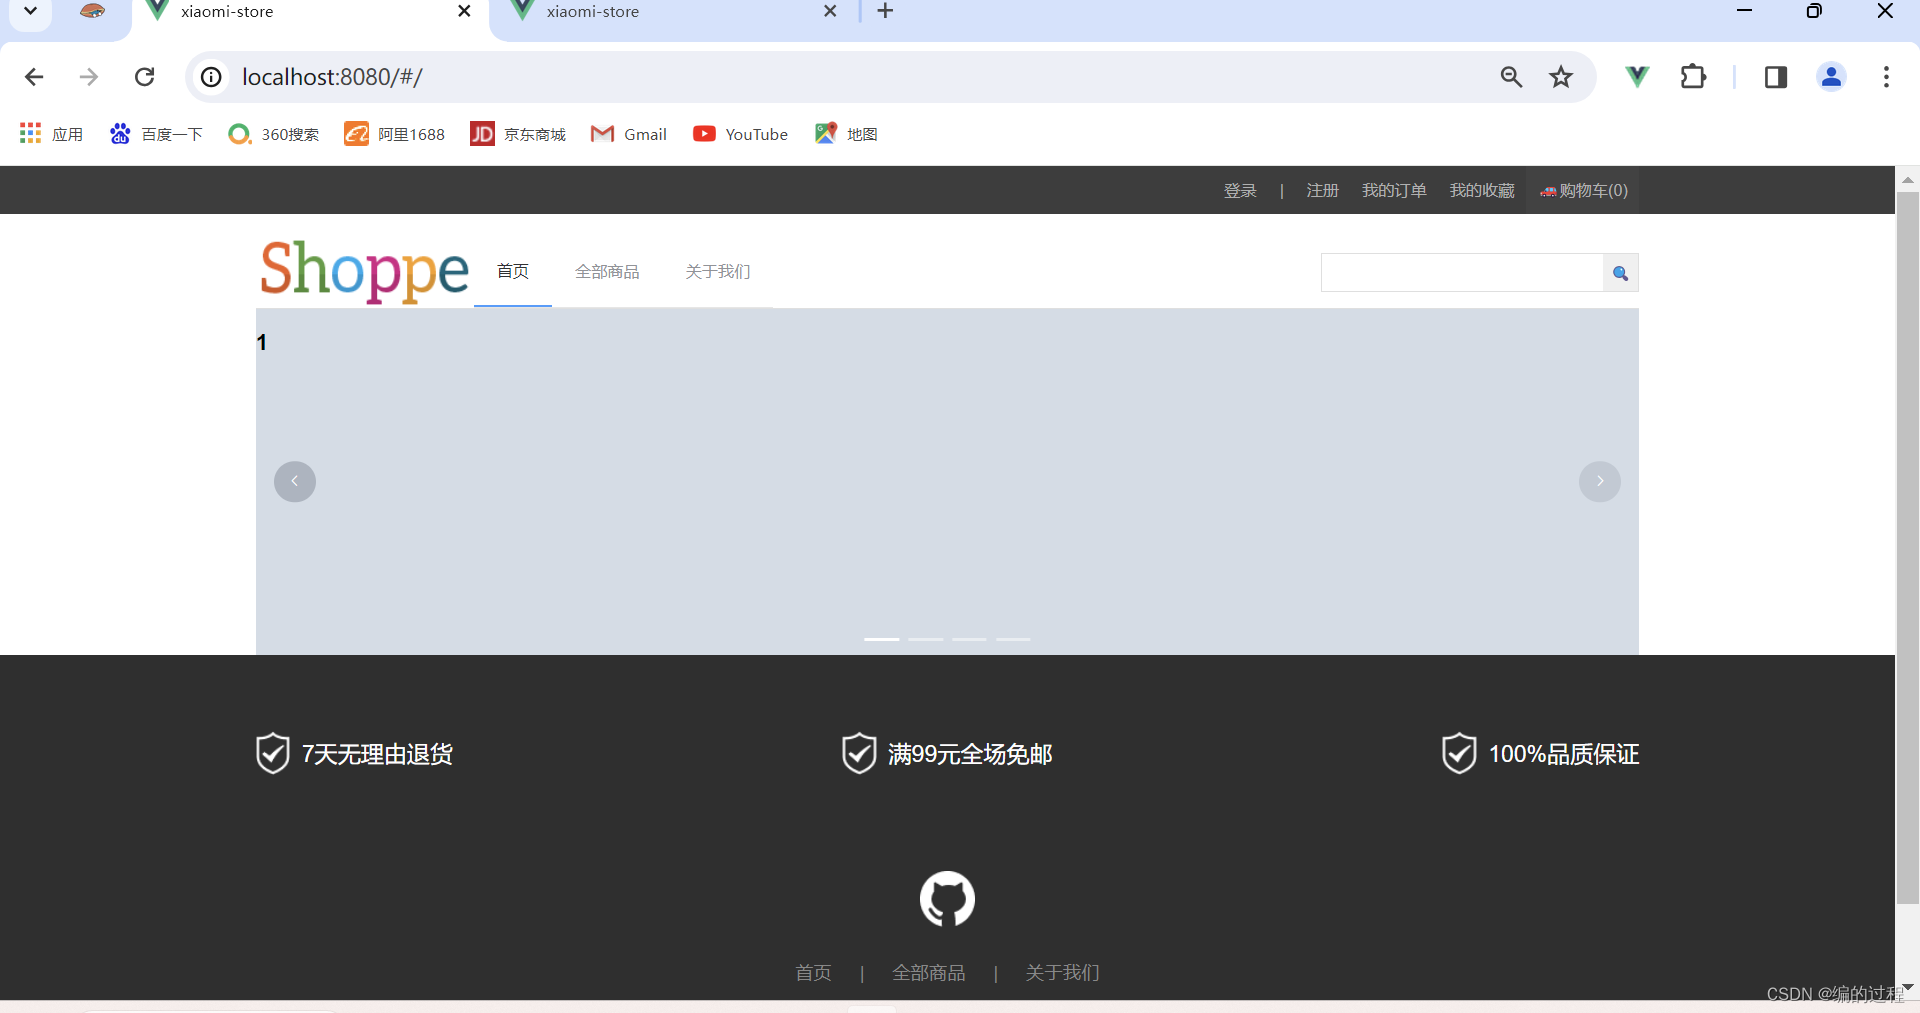This screenshot has height=1013, width=1920.
Task: Select the first carousel indicator
Action: 882,639
